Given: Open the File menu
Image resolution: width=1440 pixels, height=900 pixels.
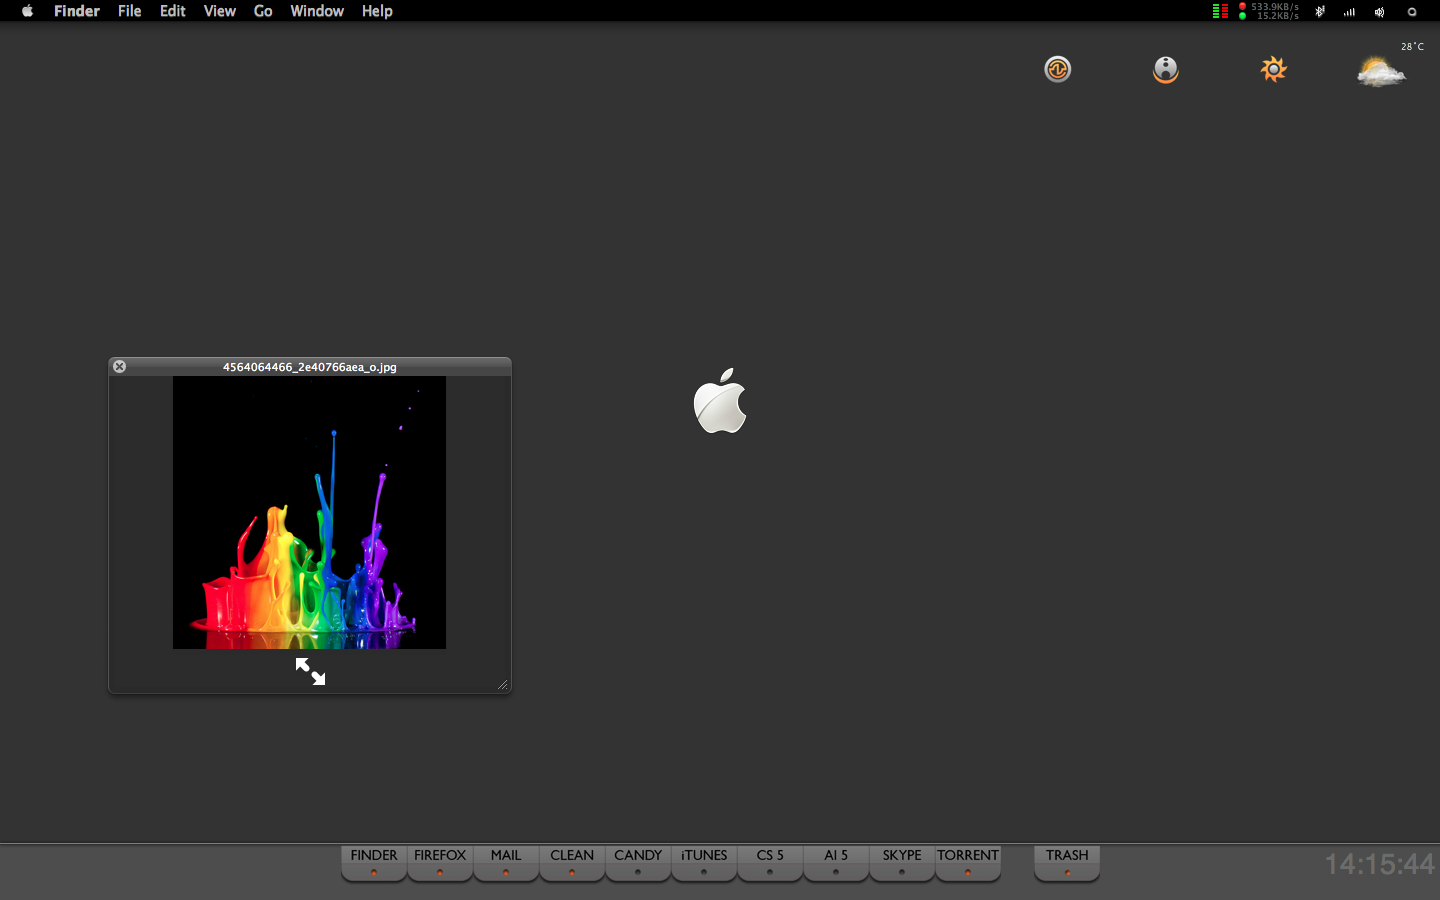Looking at the screenshot, I should [129, 11].
